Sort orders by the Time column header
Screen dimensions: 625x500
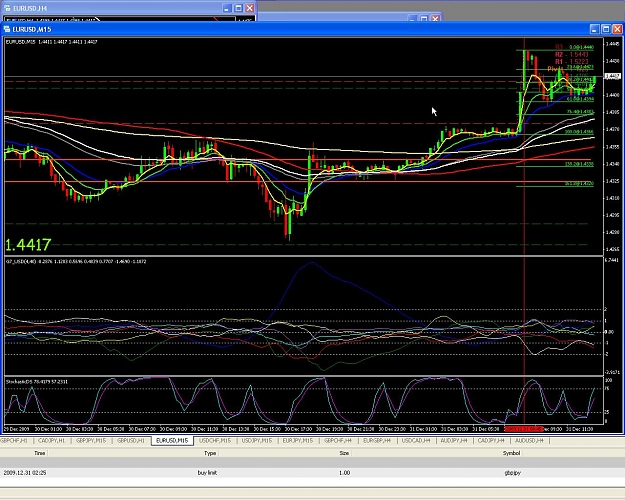tap(39, 453)
